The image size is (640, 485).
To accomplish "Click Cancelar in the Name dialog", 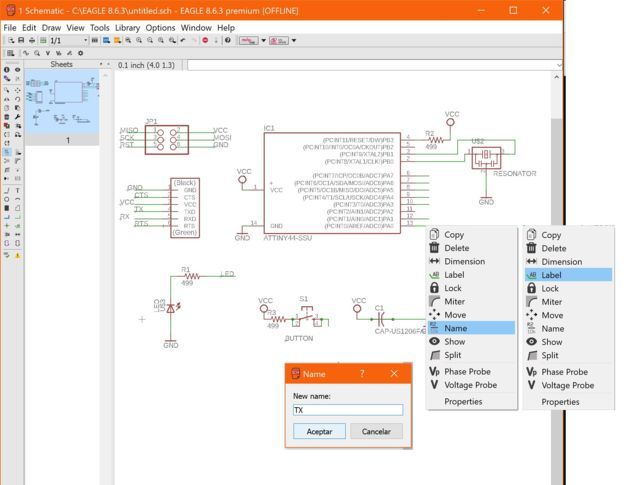I will [376, 432].
